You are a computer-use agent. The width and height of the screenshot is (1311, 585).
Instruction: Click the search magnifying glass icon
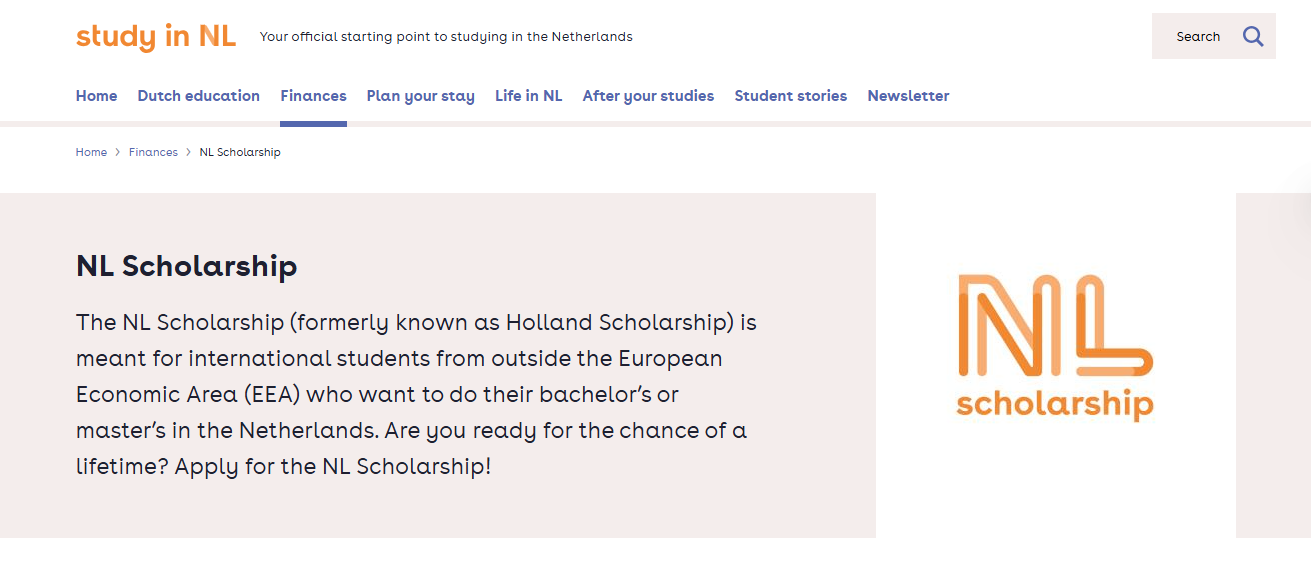pos(1253,36)
